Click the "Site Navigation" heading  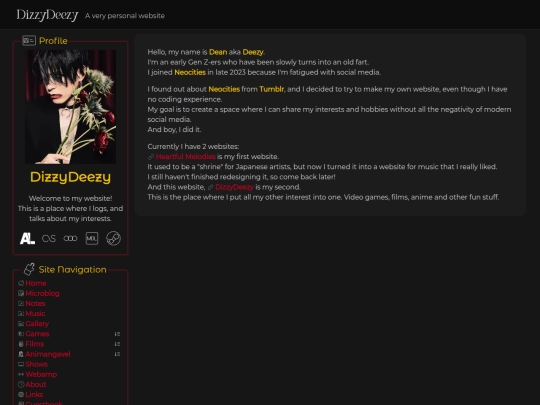pos(72,270)
